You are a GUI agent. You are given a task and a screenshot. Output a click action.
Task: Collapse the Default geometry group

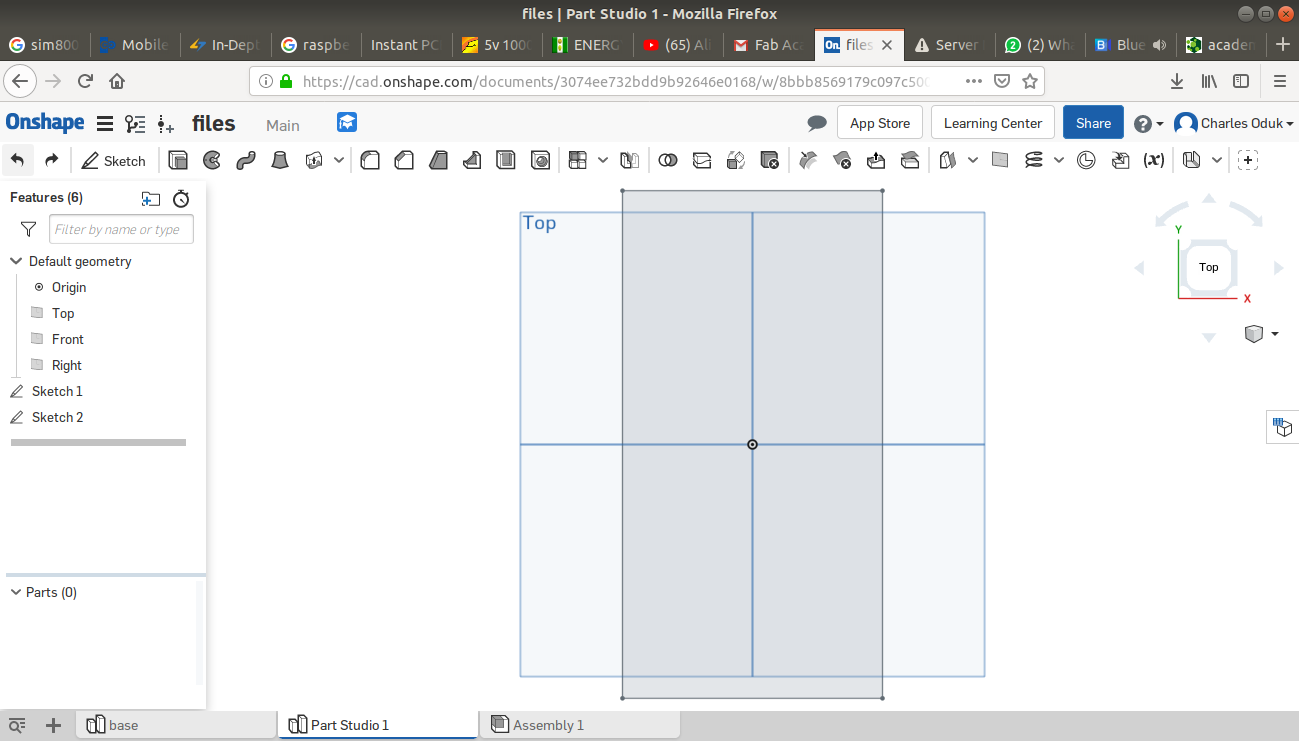pyautogui.click(x=16, y=261)
